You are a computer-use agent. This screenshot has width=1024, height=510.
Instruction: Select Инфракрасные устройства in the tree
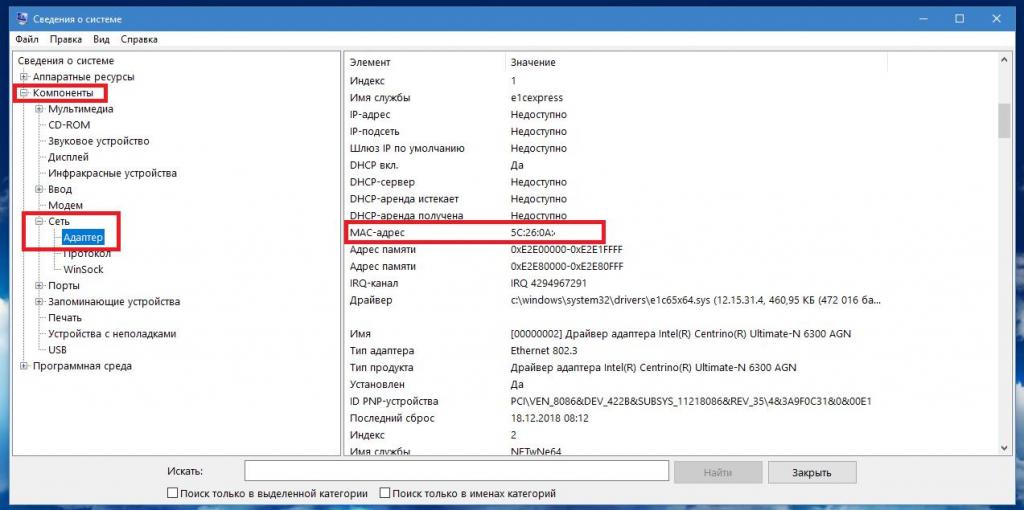[112, 173]
